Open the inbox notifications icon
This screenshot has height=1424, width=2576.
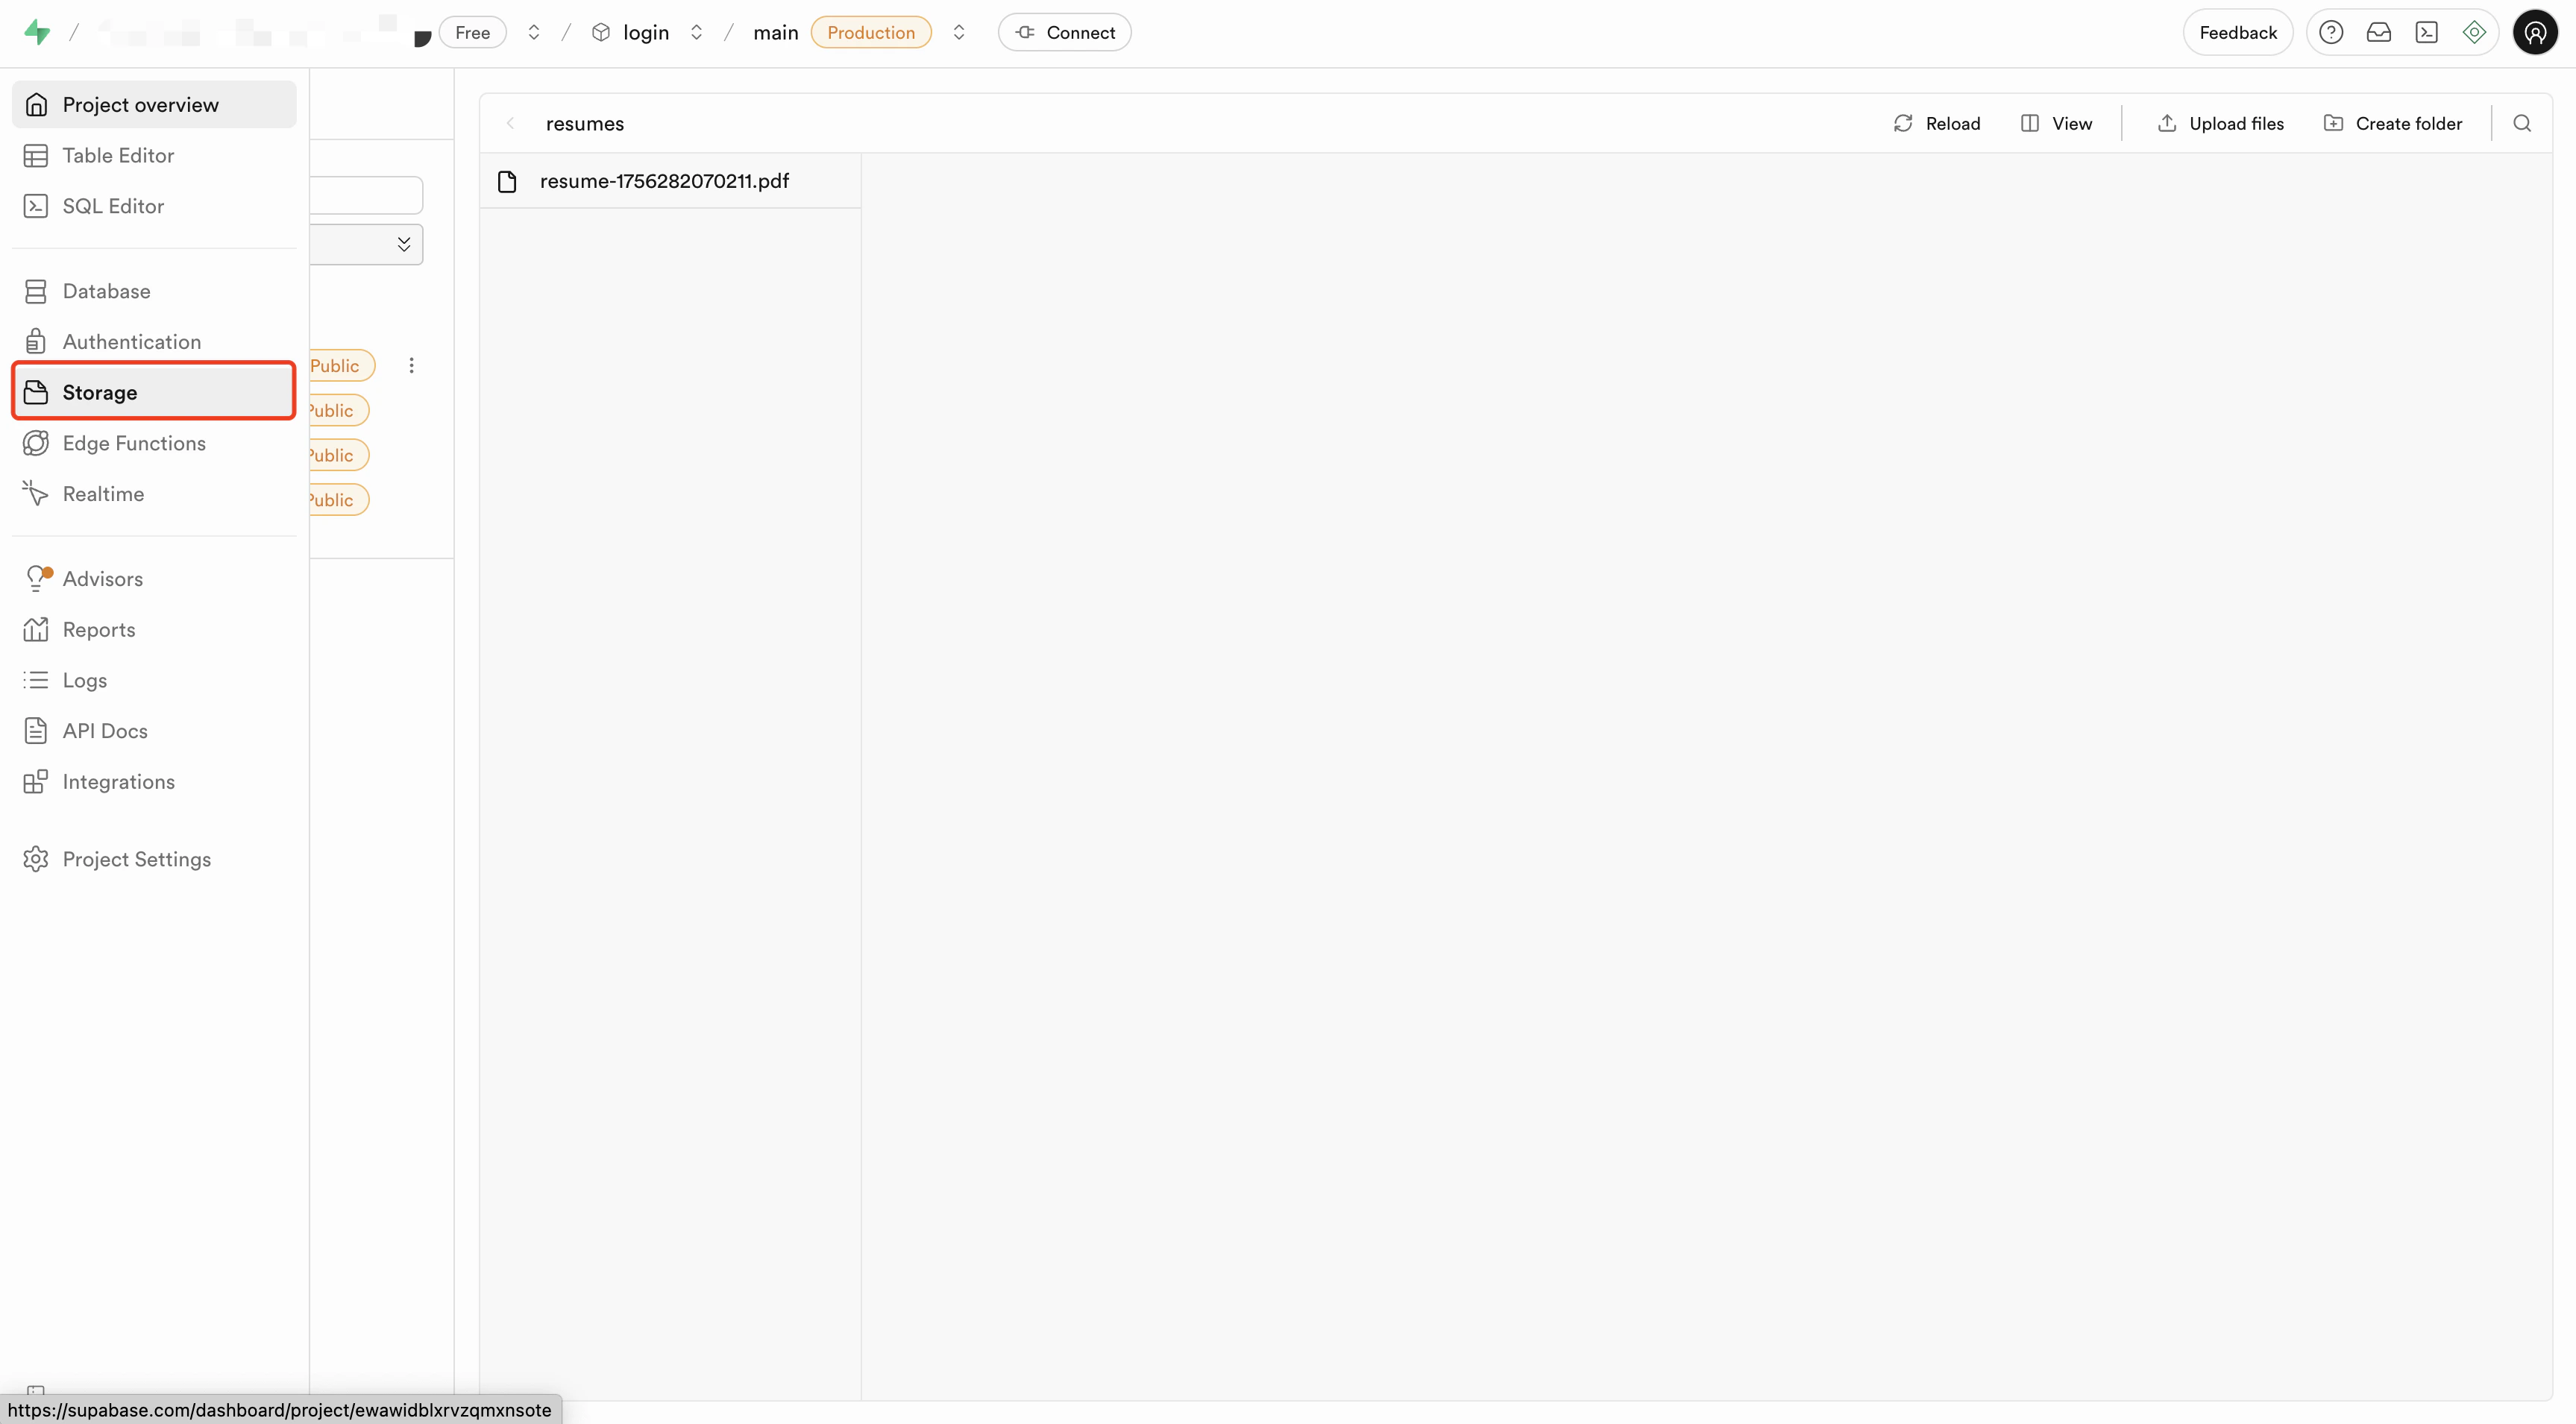point(2378,32)
